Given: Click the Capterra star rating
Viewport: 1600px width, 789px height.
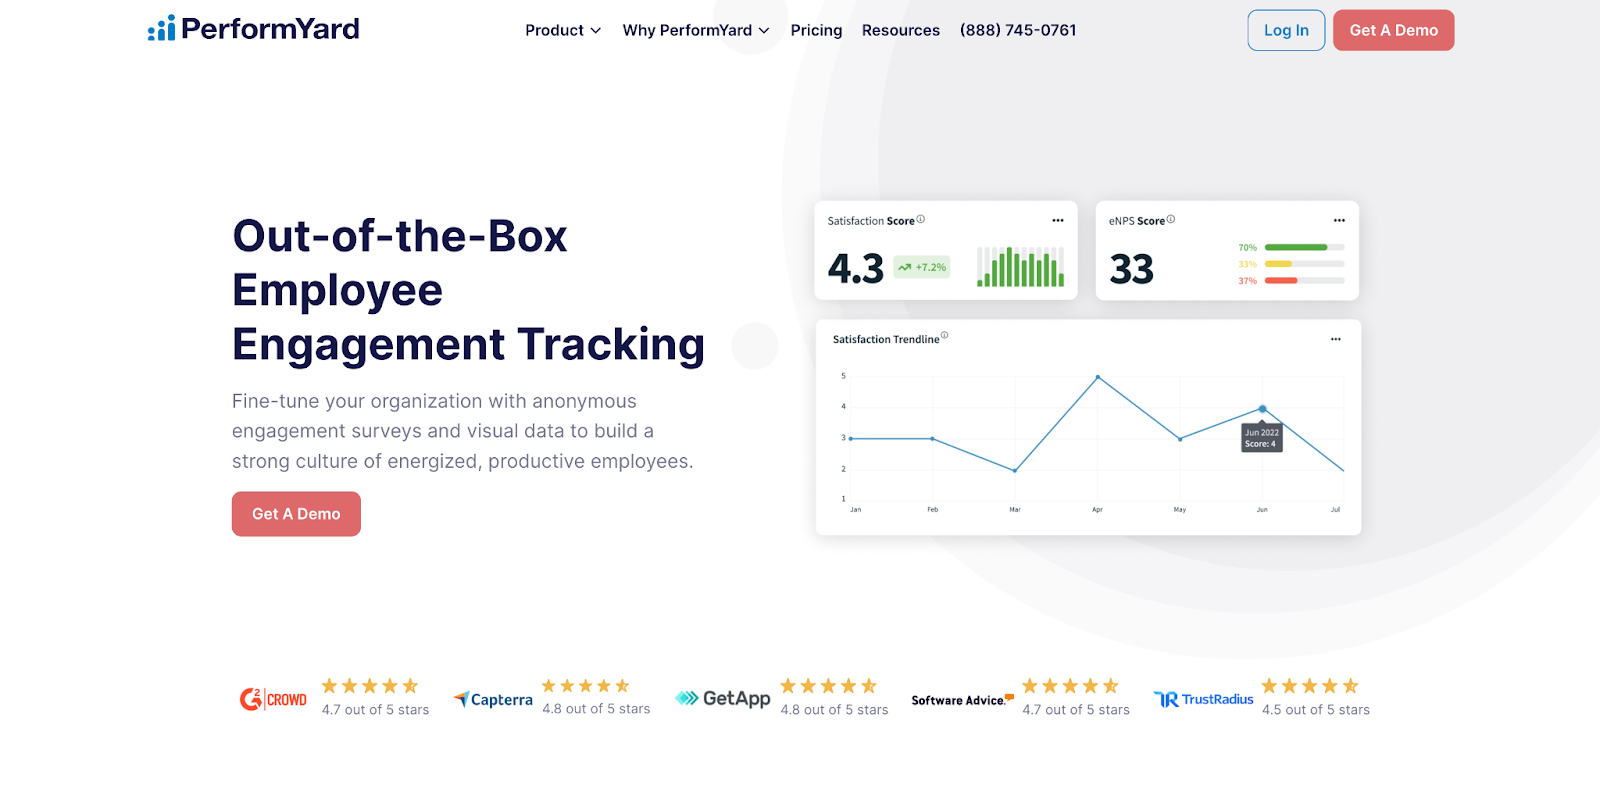Looking at the screenshot, I should (586, 686).
